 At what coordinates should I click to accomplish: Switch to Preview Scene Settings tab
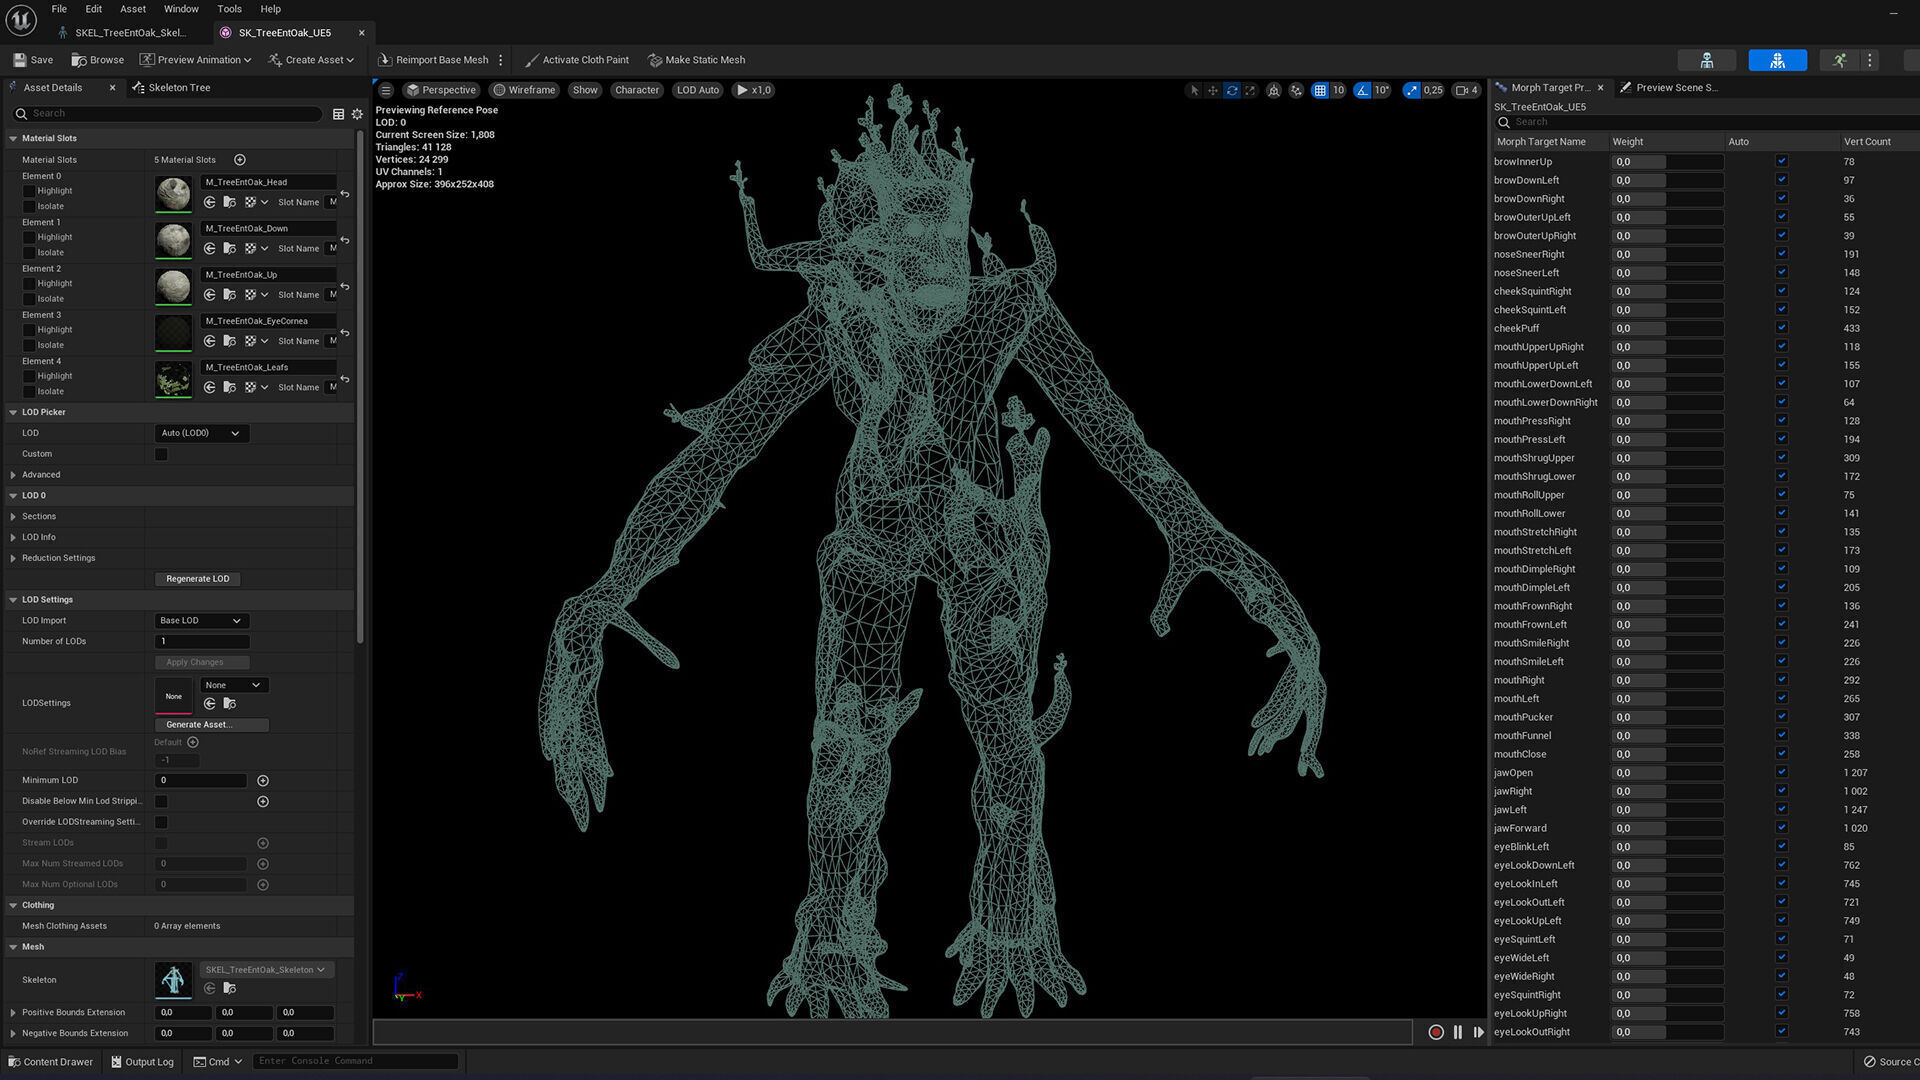pos(1668,88)
